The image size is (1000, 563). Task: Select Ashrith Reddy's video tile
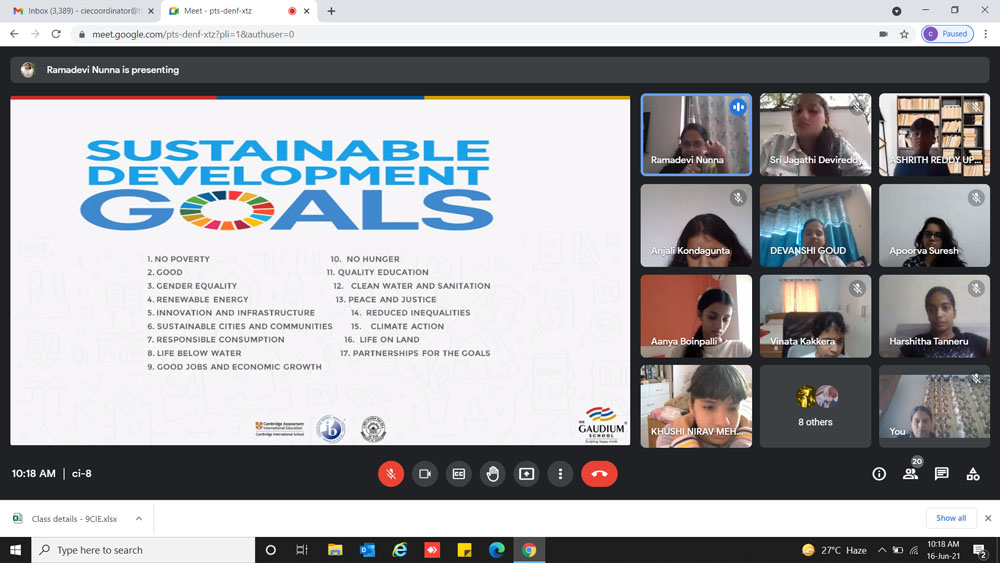point(934,135)
